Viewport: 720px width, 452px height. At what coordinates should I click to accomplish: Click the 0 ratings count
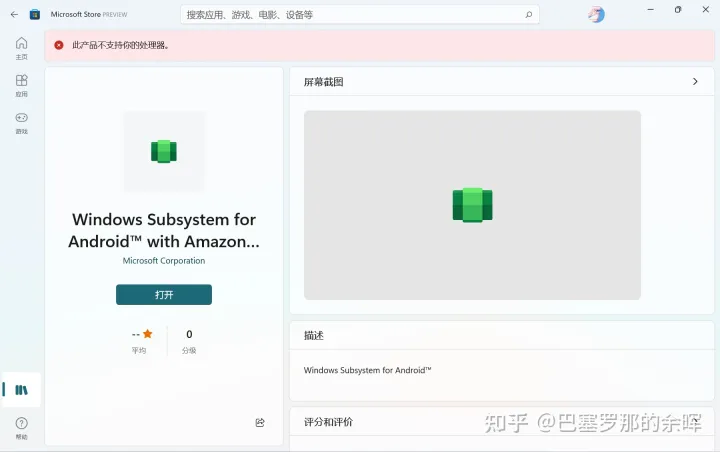(x=189, y=334)
